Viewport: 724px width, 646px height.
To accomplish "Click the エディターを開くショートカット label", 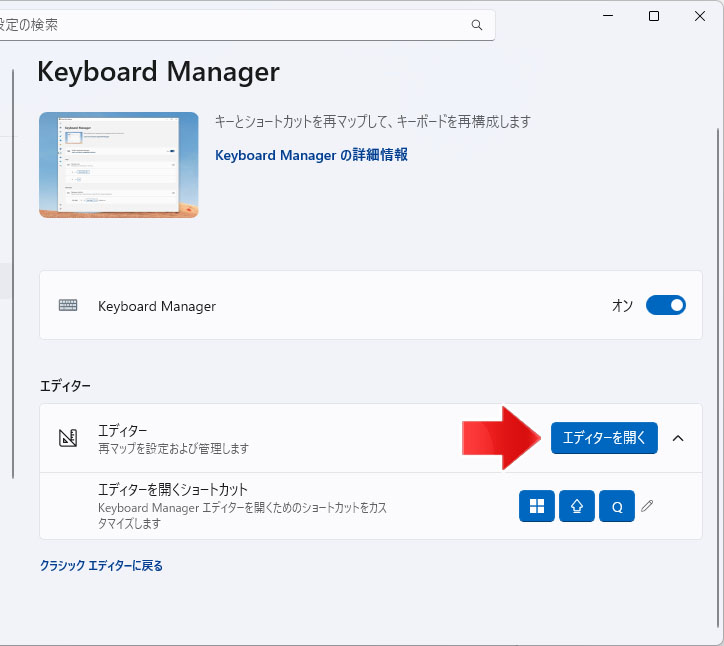I will (x=173, y=489).
